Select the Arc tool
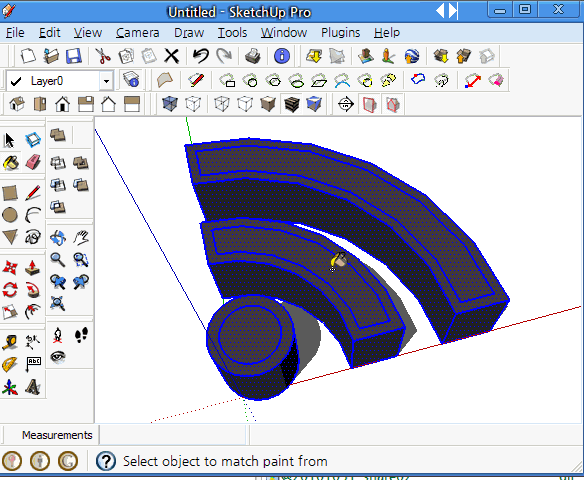Image resolution: width=584 pixels, height=480 pixels. click(33, 215)
